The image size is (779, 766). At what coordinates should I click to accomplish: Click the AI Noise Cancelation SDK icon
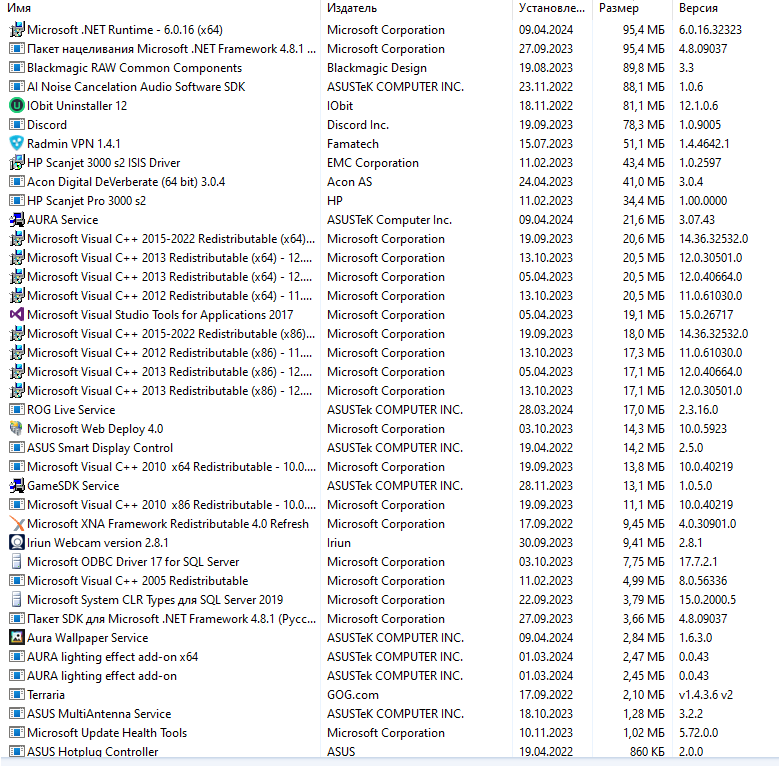tap(16, 86)
